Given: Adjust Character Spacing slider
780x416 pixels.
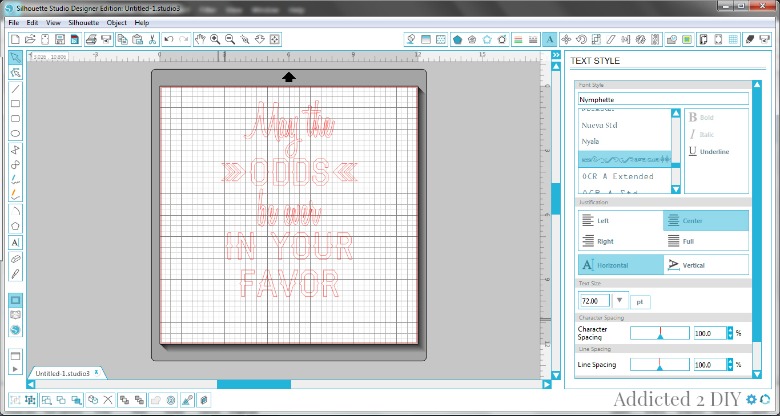Looking at the screenshot, I should (x=660, y=333).
